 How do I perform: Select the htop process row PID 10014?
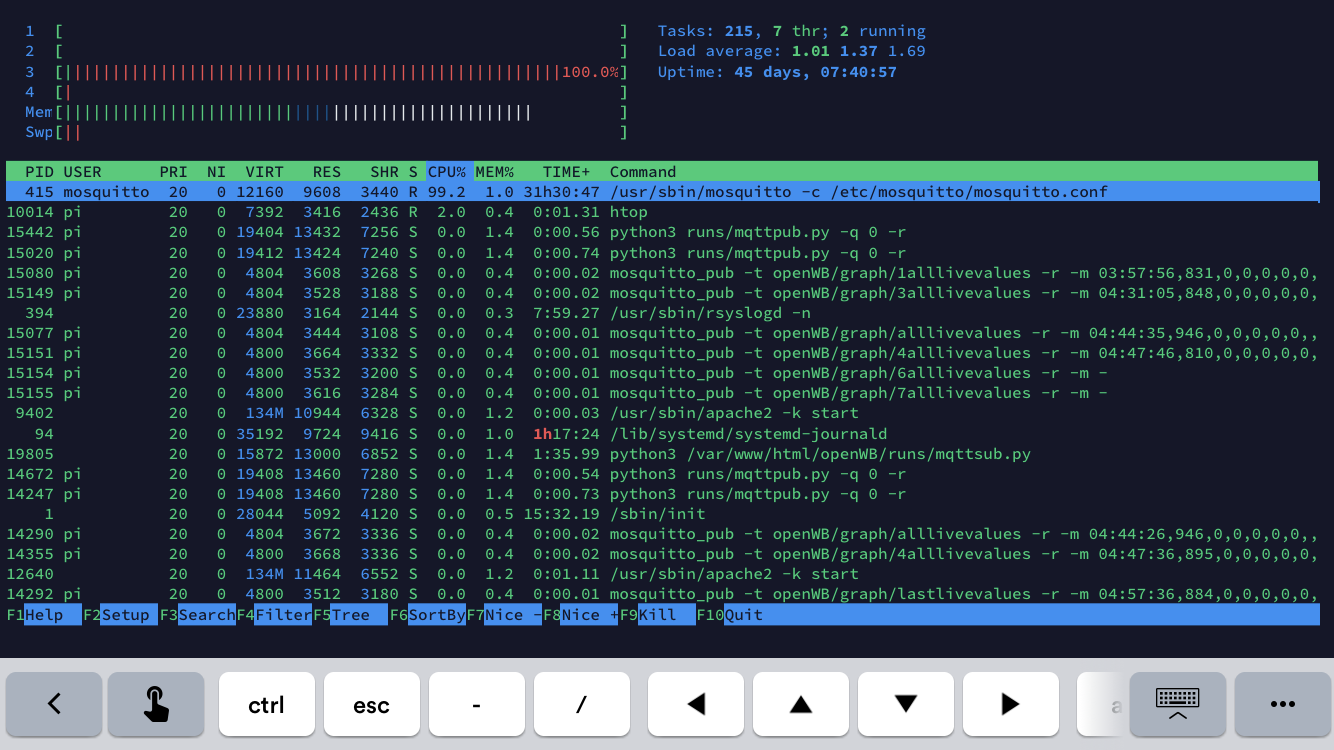[662, 212]
